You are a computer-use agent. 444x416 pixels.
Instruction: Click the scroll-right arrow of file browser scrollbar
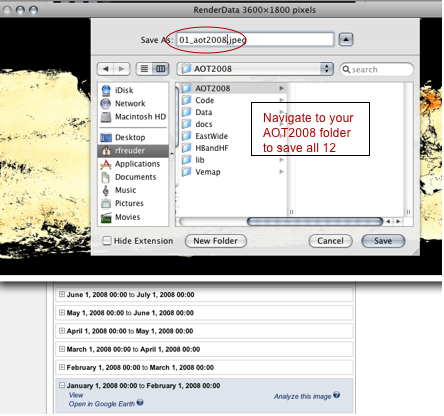398,221
